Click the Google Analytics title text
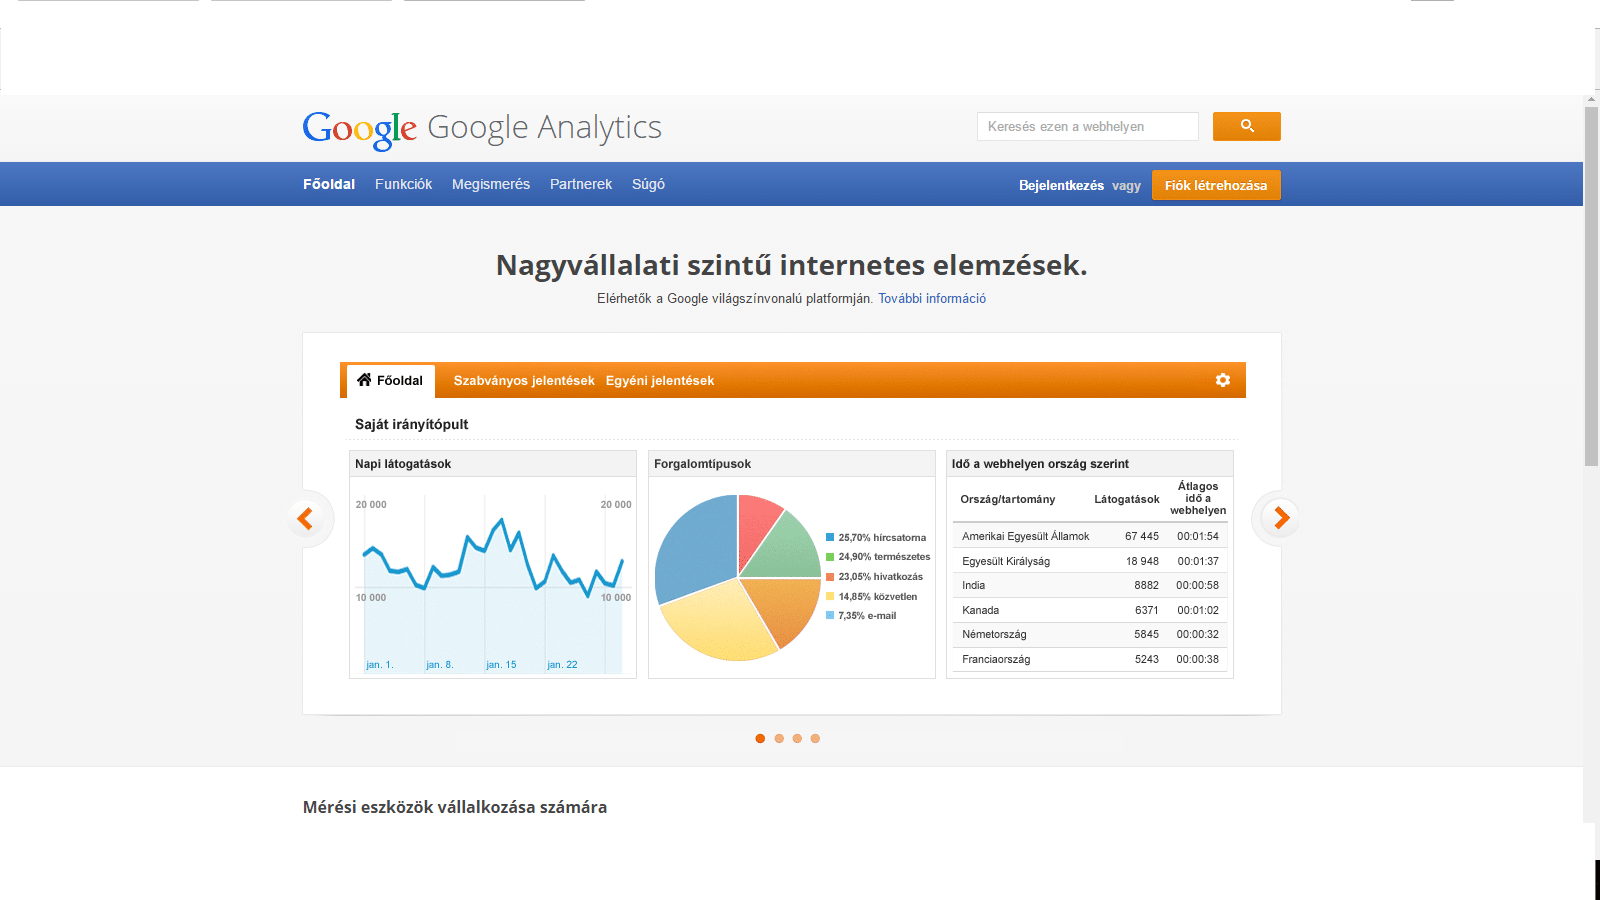1600x900 pixels. pyautogui.click(x=545, y=128)
